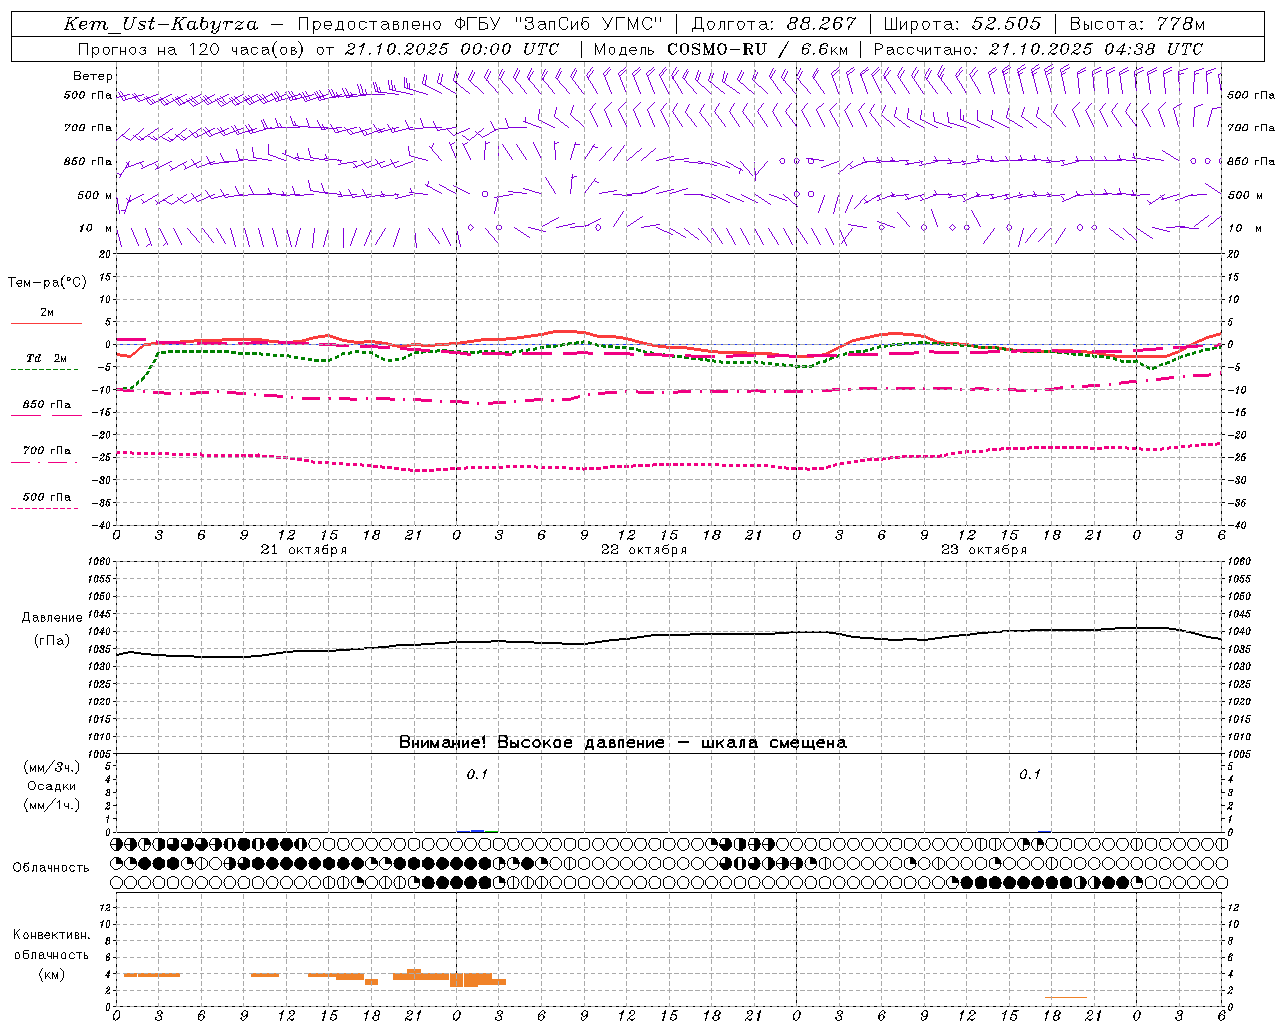Click the '700 гПа' temperature legend entry
Image resolution: width=1280 pixels, height=1024 pixels.
46,451
